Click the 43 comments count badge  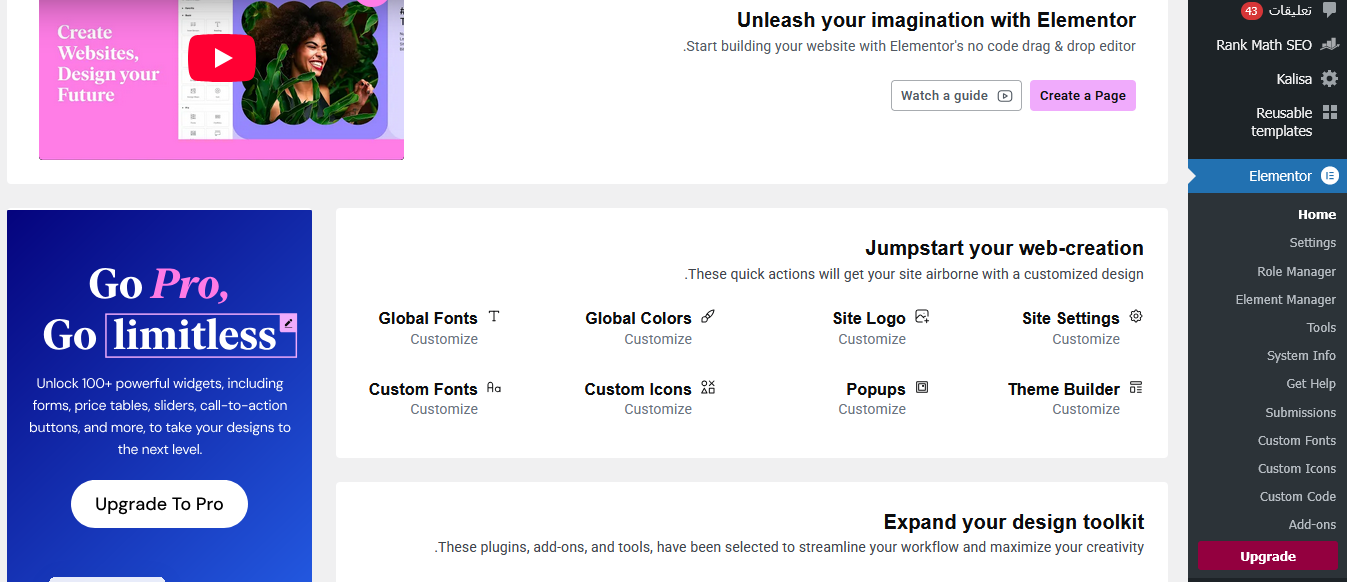coord(1252,11)
